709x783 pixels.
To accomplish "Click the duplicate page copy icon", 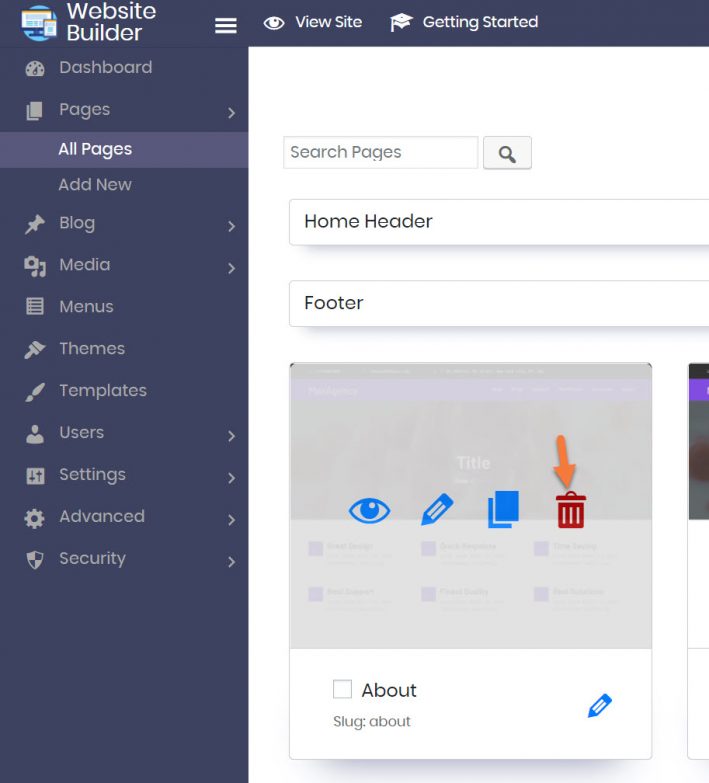I will coord(503,510).
